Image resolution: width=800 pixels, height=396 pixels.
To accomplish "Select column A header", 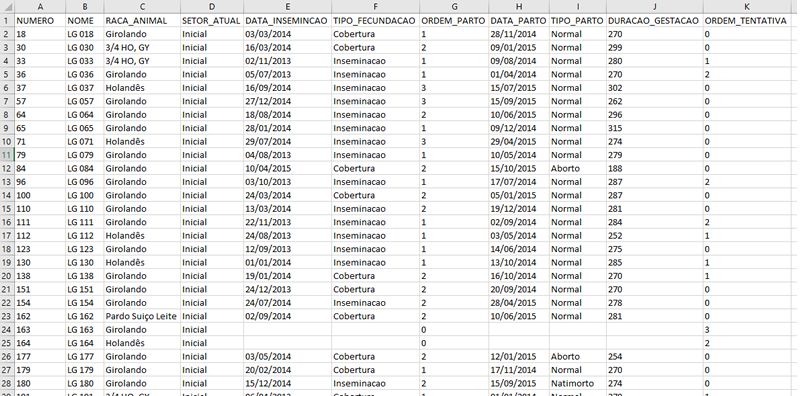I will 40,7.
